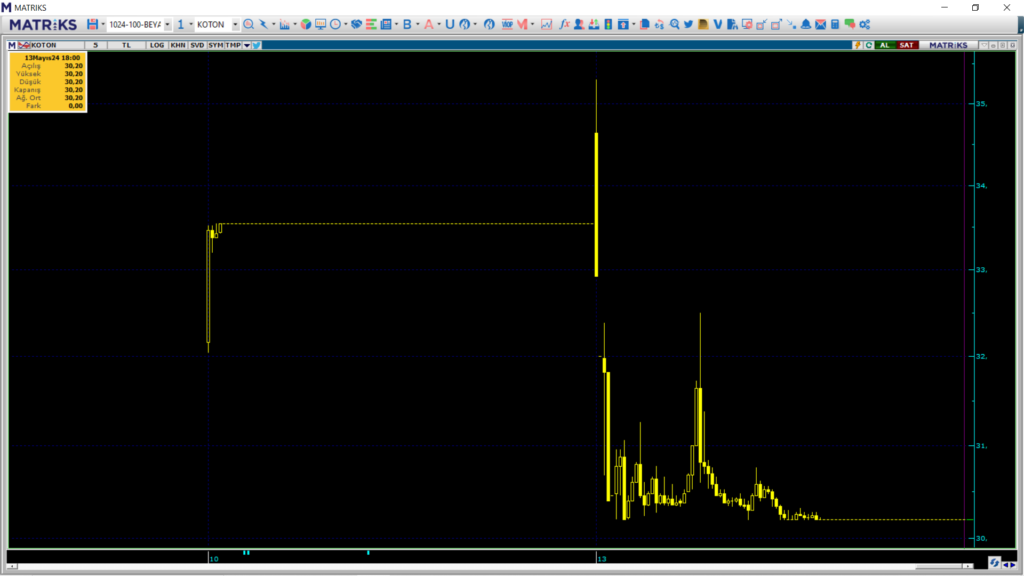
Task: Toggle the SVD button
Action: tap(197, 45)
